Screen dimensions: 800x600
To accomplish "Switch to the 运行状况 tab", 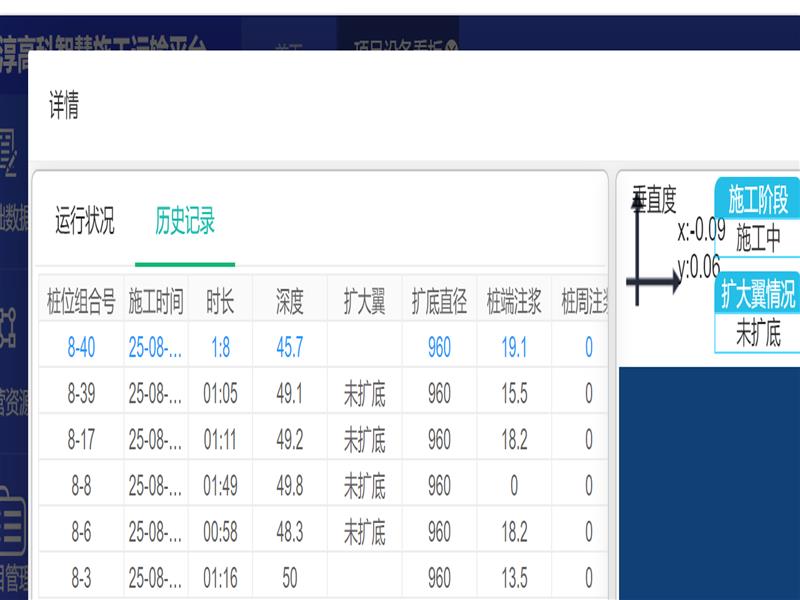I will (x=85, y=220).
